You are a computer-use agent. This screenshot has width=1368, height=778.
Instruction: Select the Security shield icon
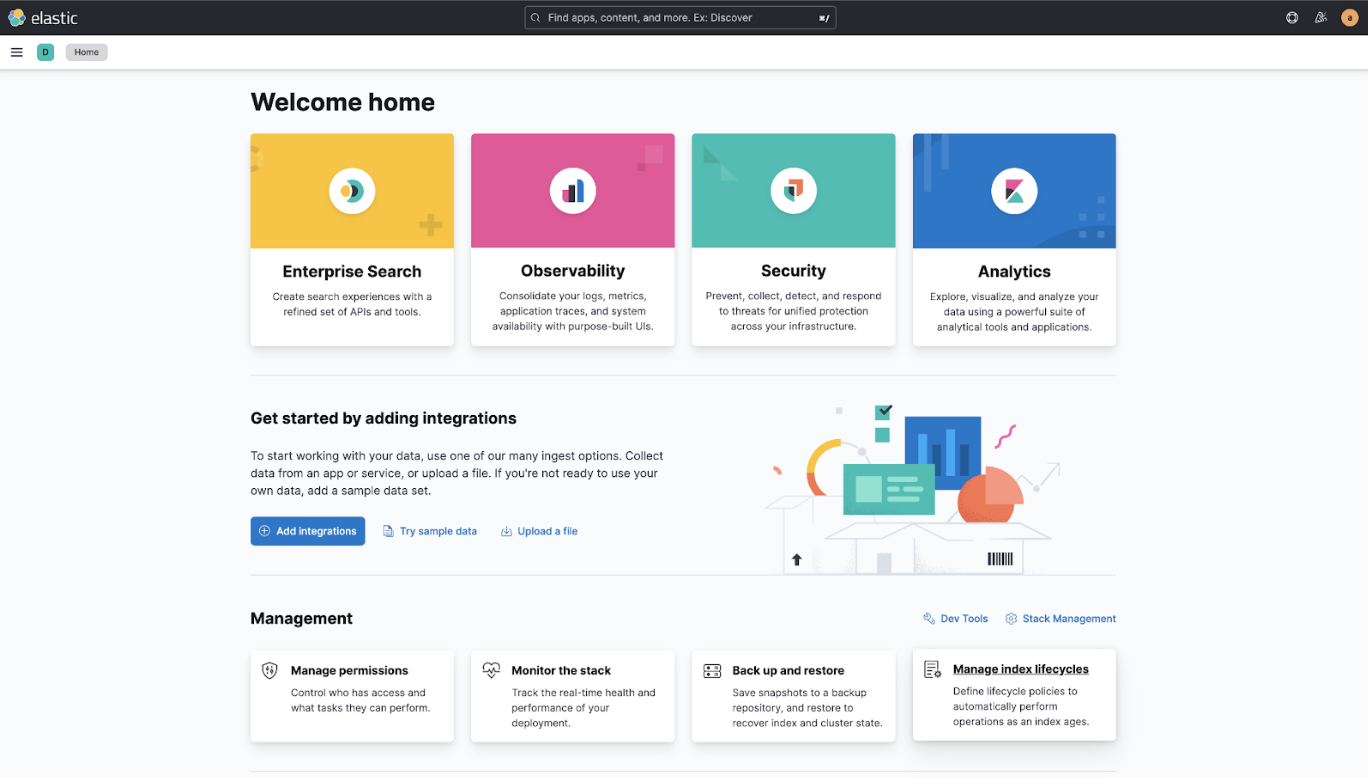(x=793, y=190)
